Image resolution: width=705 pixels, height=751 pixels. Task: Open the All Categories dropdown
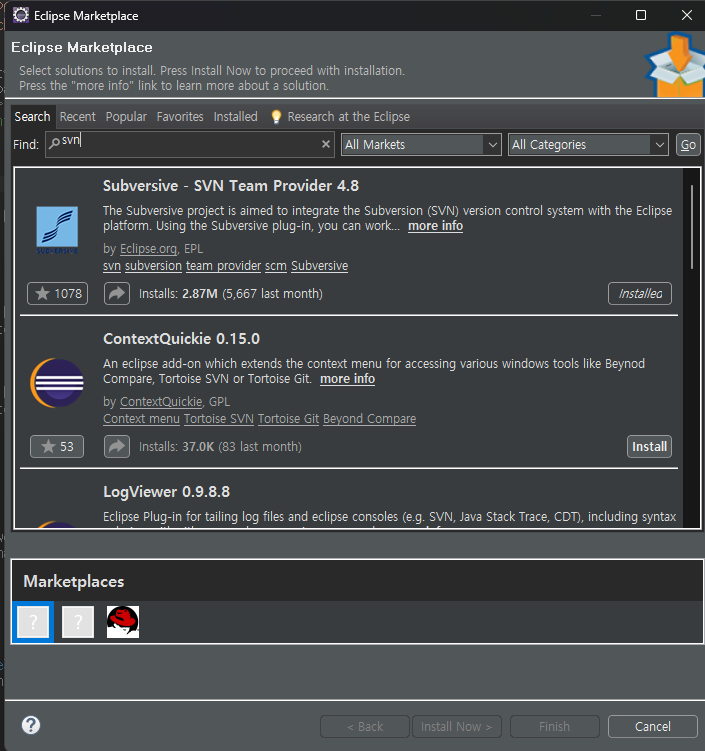[x=588, y=145]
